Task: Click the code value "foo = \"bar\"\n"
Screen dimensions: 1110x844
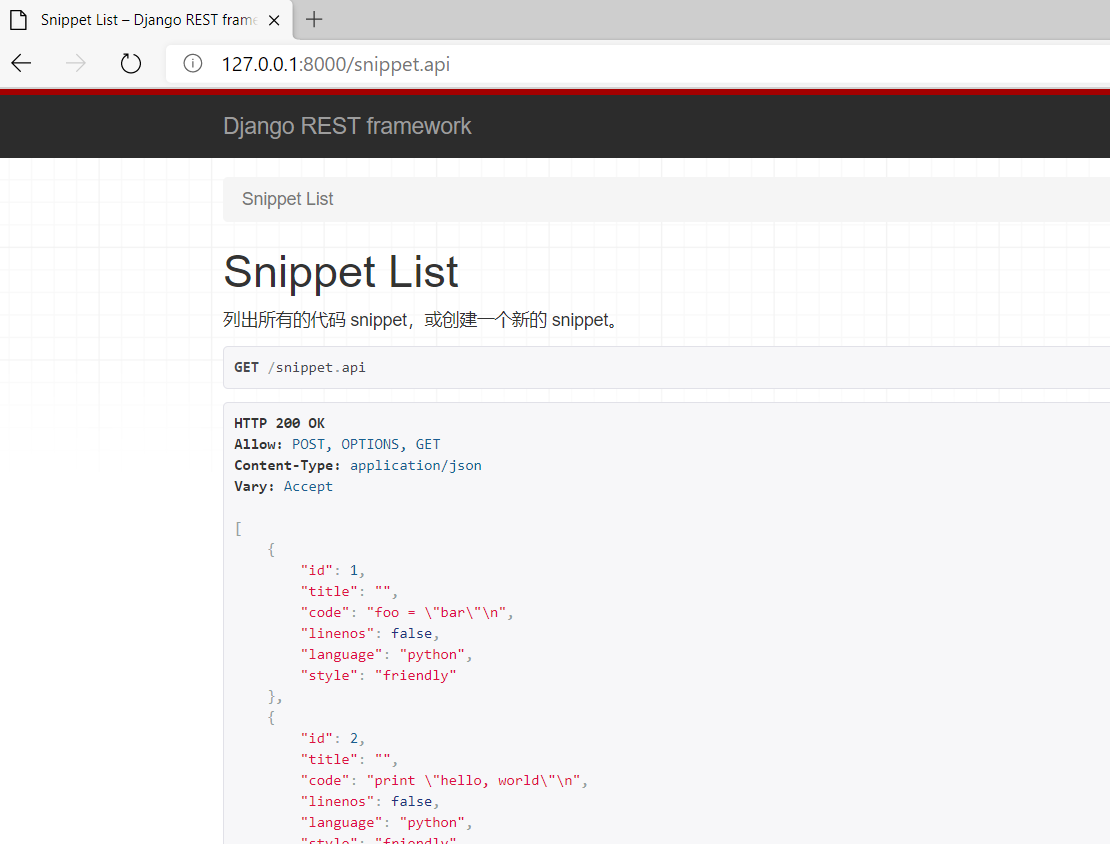Action: tap(439, 612)
